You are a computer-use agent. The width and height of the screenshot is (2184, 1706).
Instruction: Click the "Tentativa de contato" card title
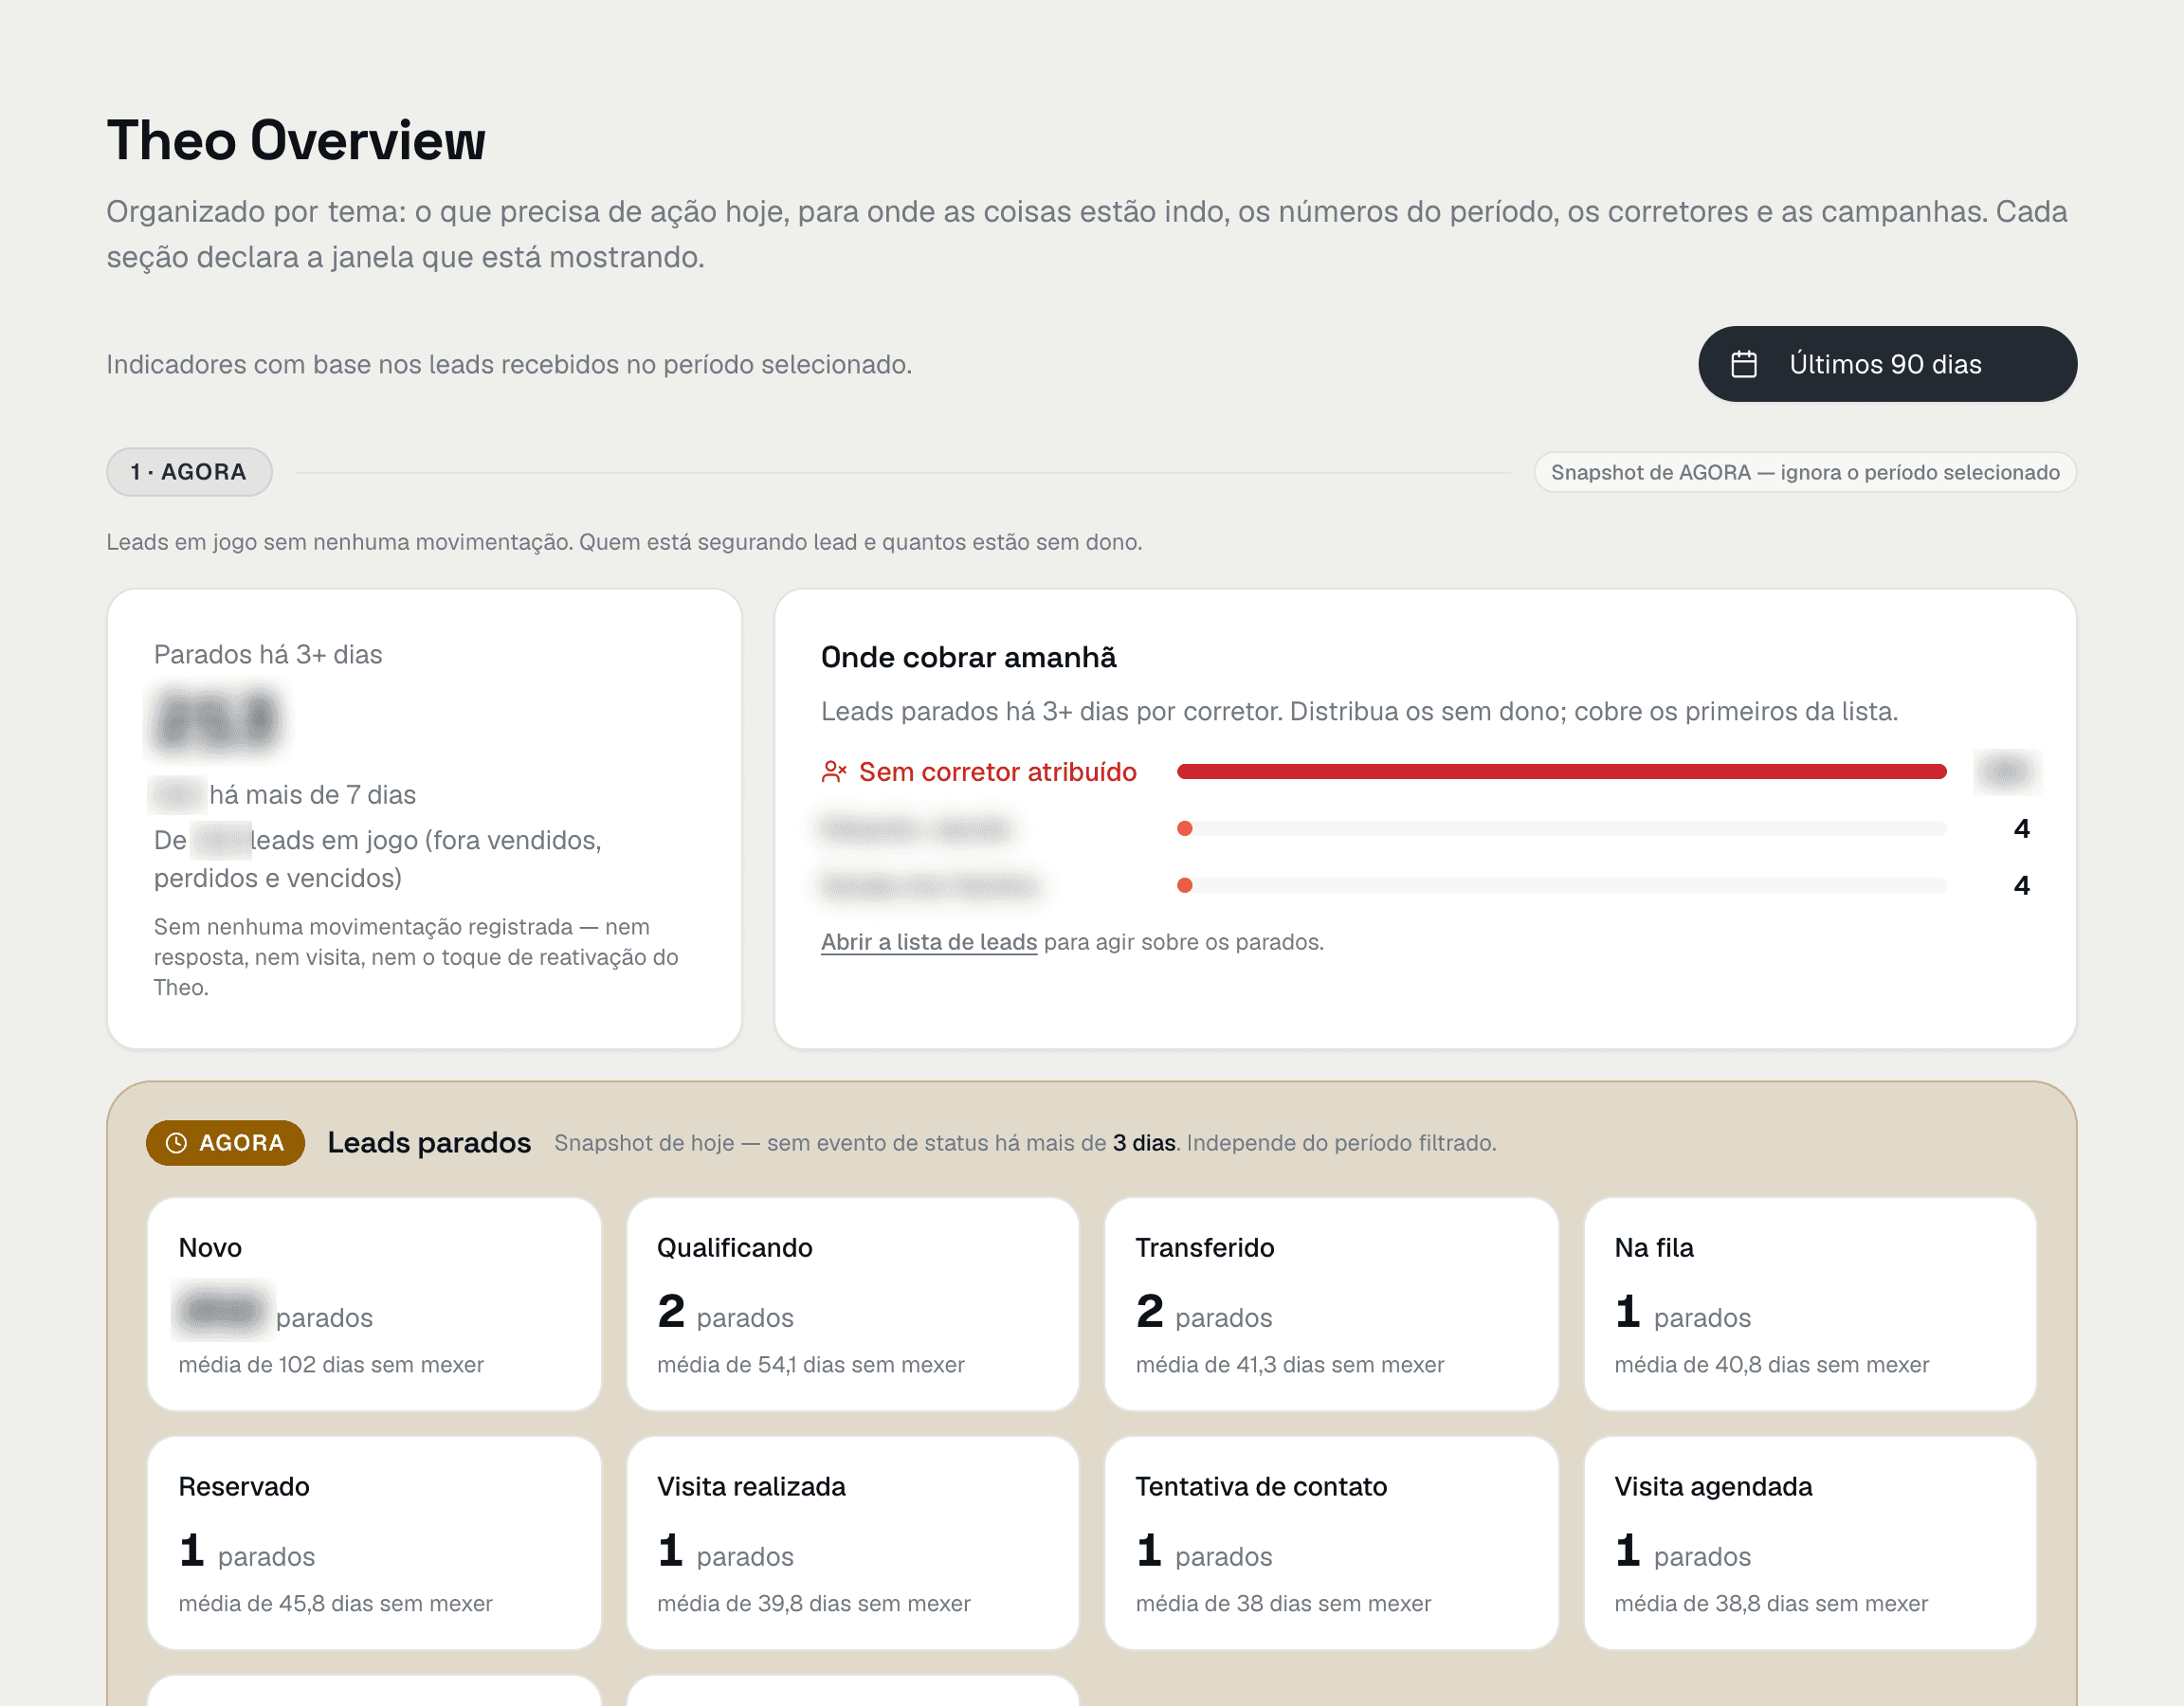tap(1261, 1487)
